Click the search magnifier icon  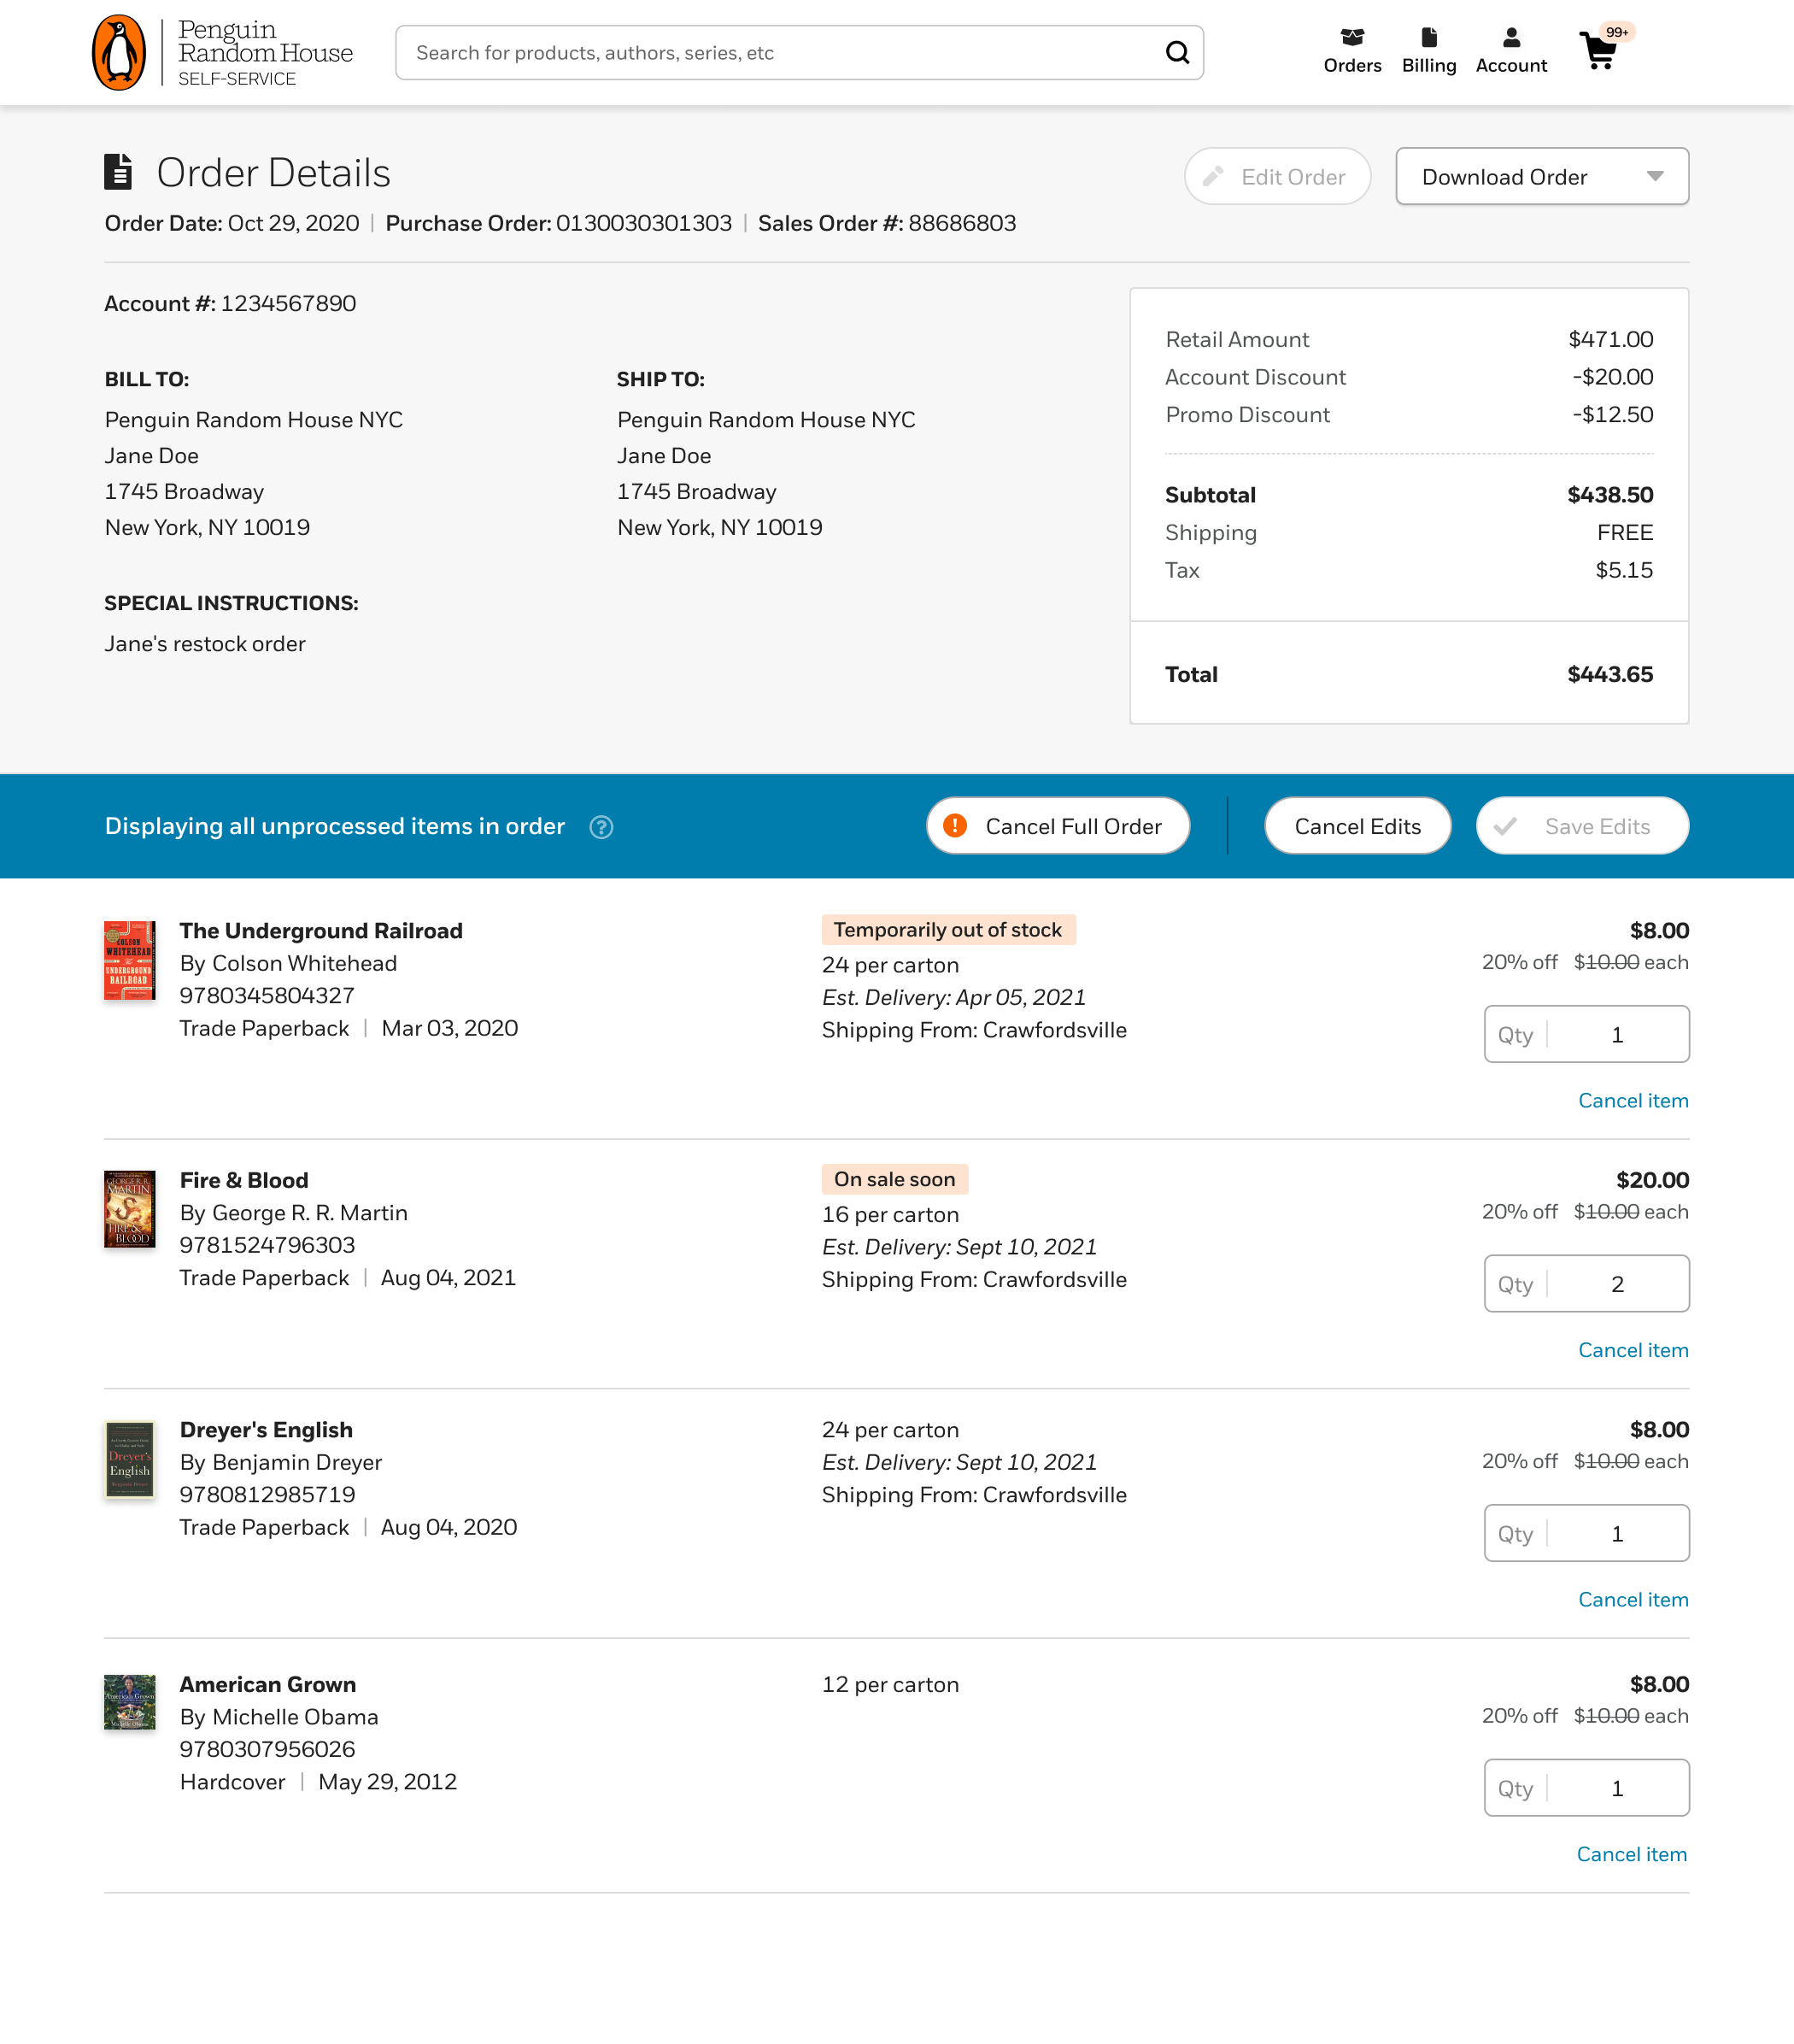(1177, 53)
